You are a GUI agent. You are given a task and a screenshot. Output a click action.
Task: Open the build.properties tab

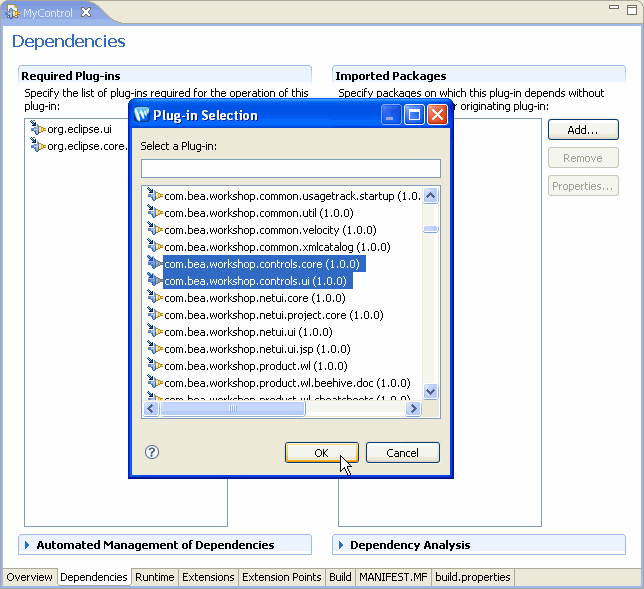click(473, 577)
